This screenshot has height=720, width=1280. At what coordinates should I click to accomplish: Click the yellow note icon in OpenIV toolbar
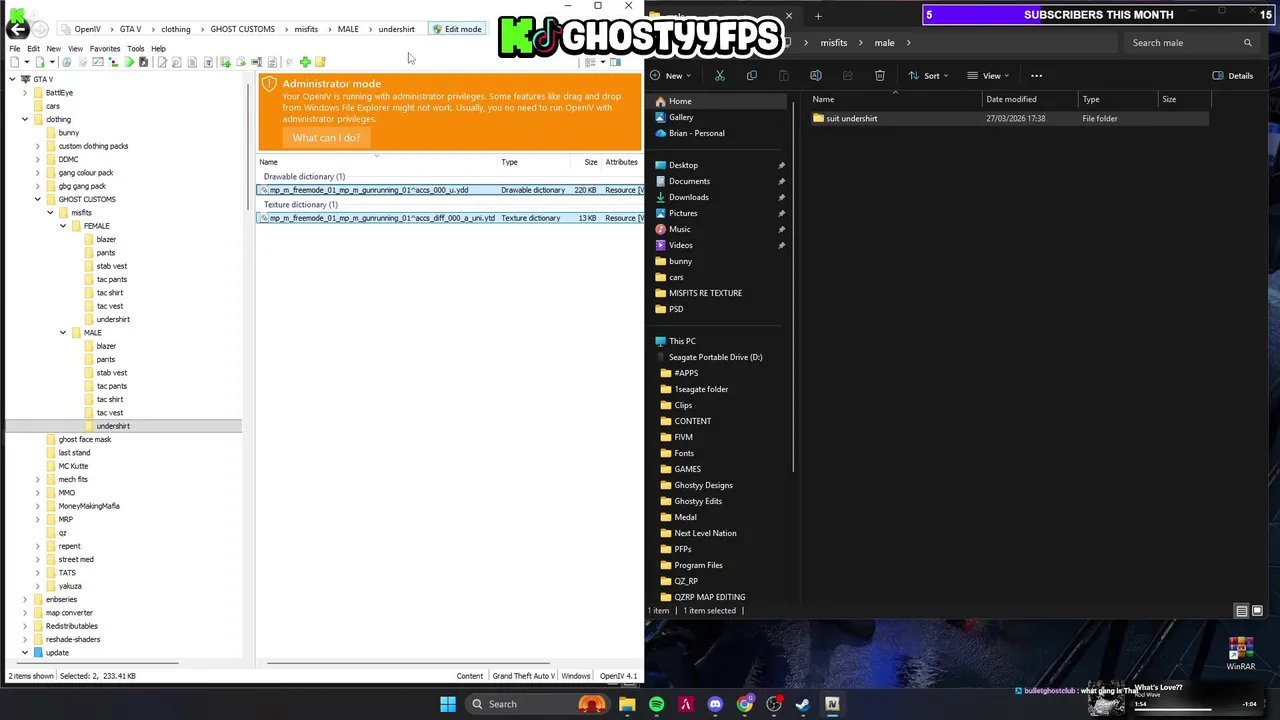coord(320,62)
